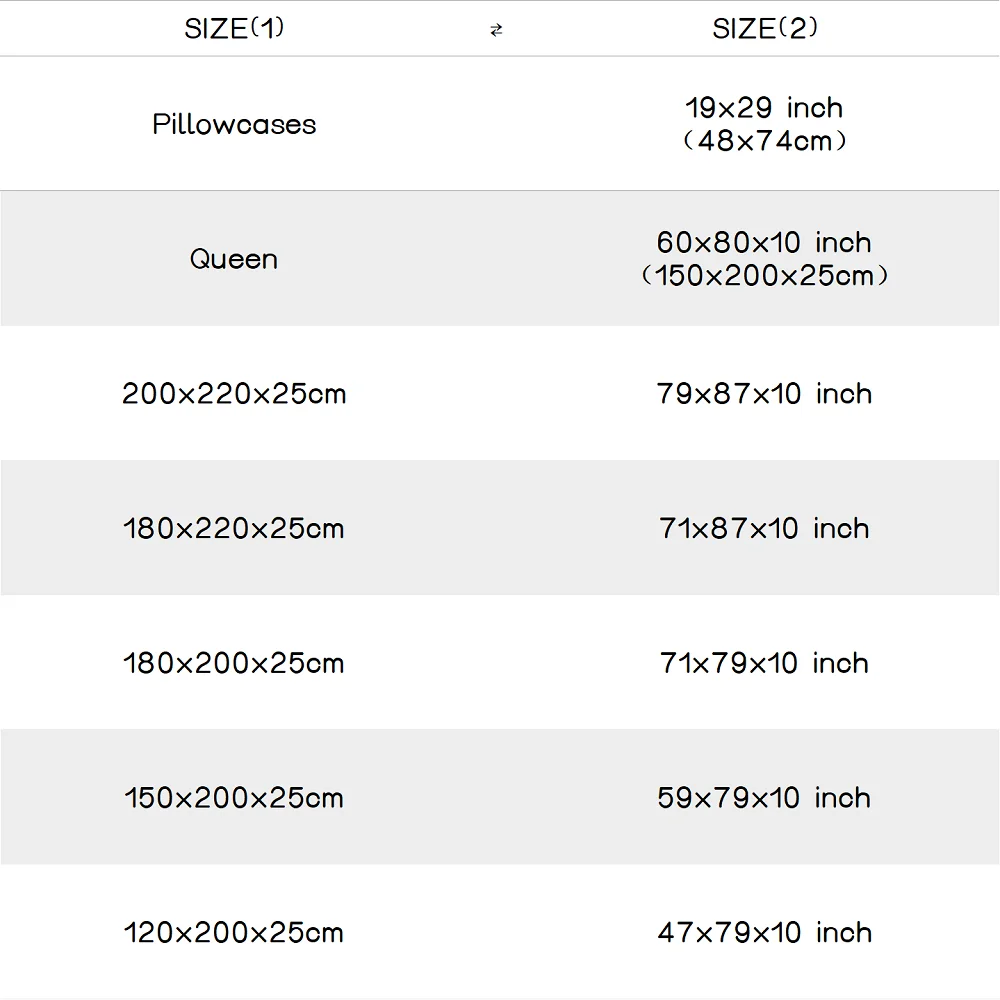Click the 71x87x10 inch value
The height and width of the screenshot is (1000, 1000).
(764, 528)
